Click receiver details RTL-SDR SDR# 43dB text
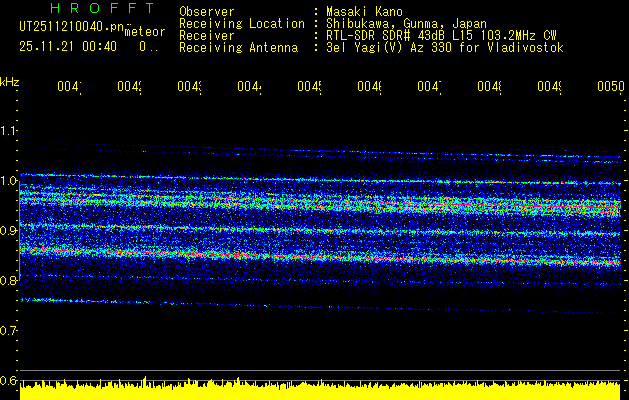 coord(387,36)
